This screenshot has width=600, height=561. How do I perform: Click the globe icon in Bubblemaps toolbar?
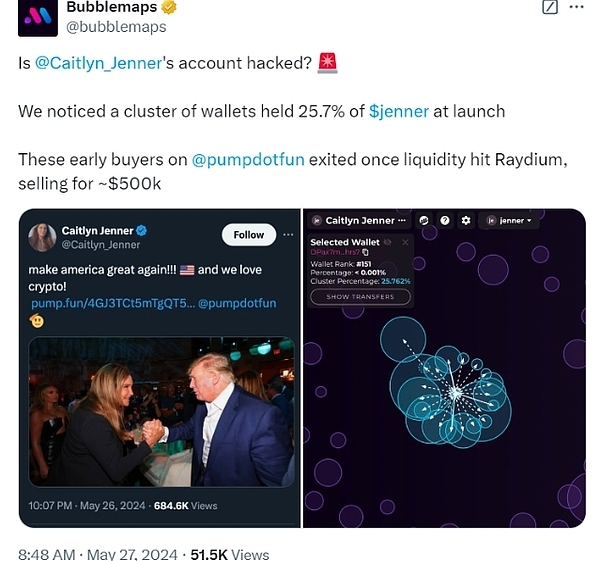tap(424, 220)
